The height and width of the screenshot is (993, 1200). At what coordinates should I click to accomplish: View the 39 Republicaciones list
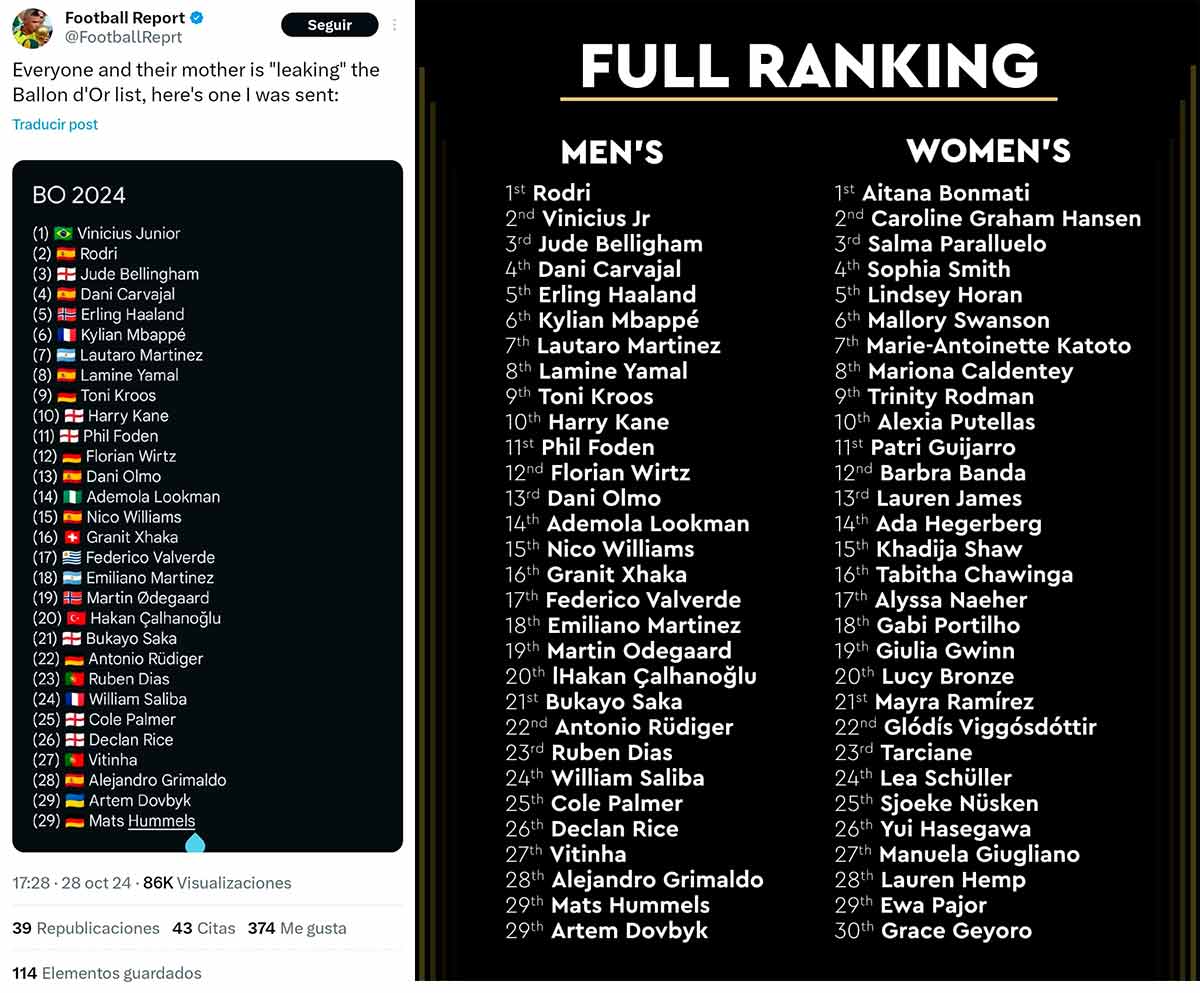click(x=86, y=928)
